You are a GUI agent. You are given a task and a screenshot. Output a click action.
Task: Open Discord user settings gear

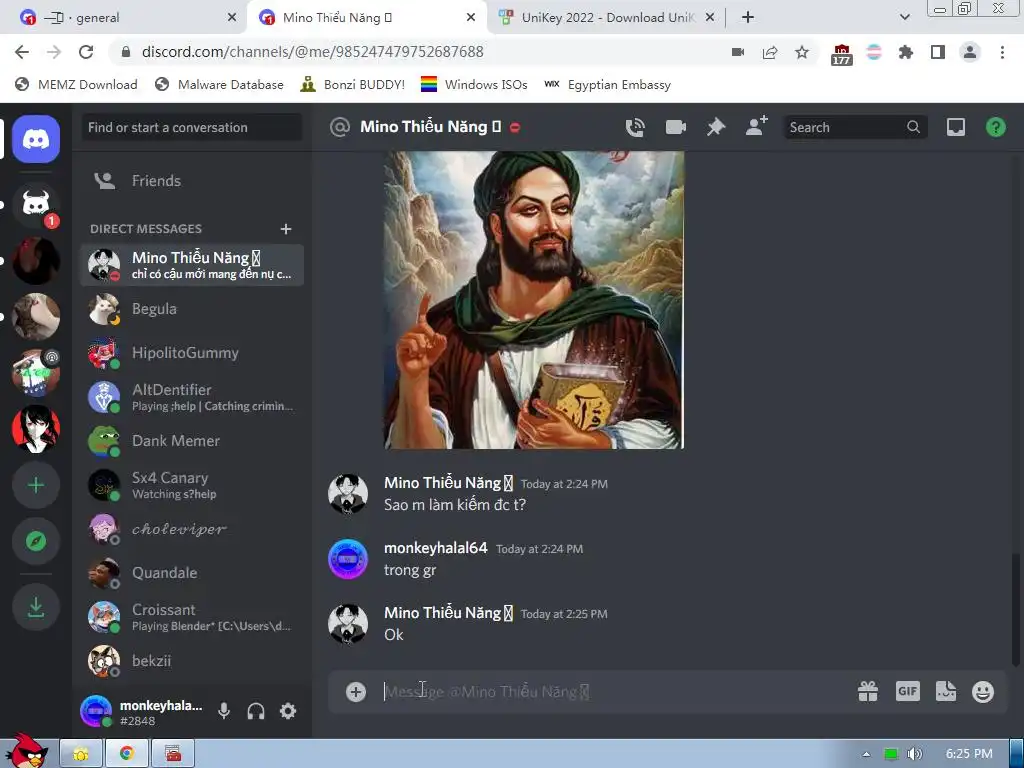pos(288,711)
